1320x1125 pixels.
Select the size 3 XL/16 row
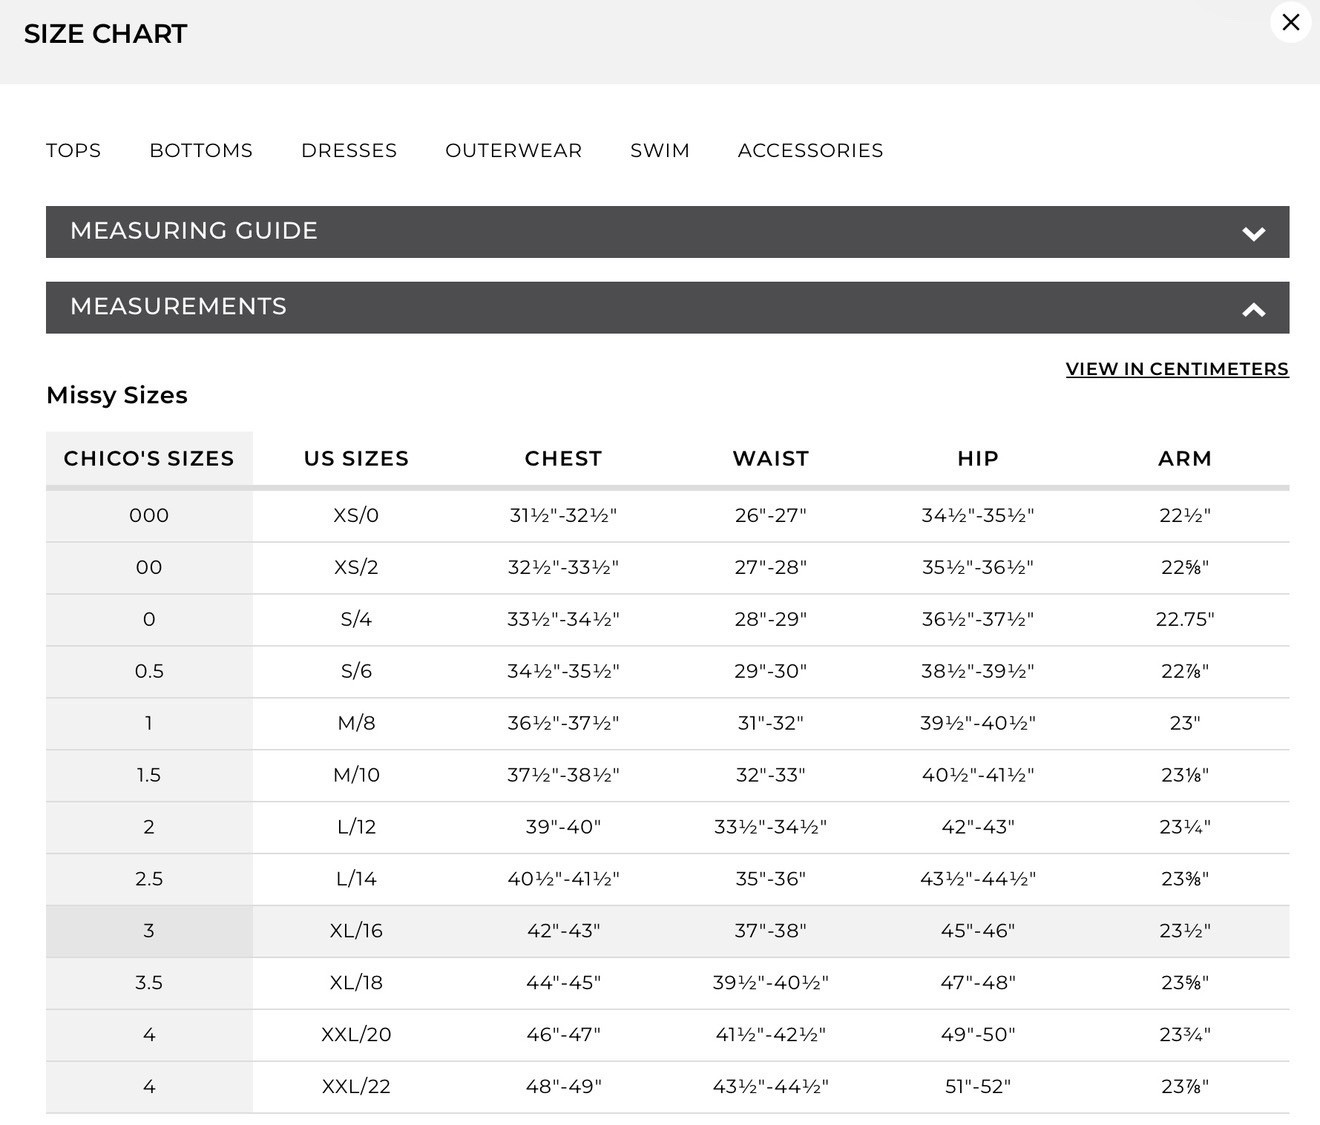pos(667,931)
